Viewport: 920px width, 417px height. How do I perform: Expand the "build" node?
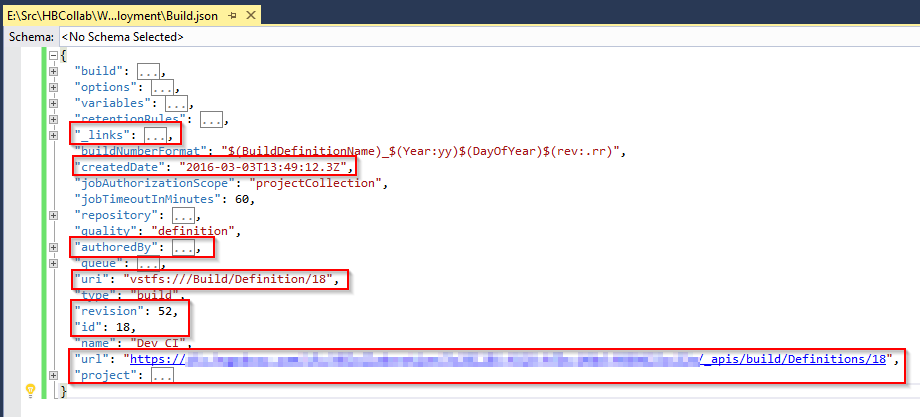(x=53, y=72)
